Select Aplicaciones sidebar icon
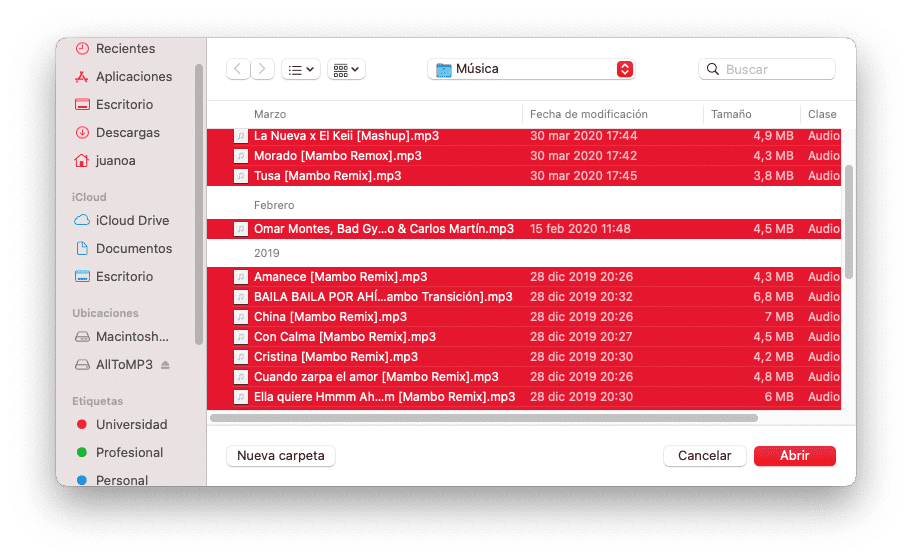The width and height of the screenshot is (912, 560). 82,77
